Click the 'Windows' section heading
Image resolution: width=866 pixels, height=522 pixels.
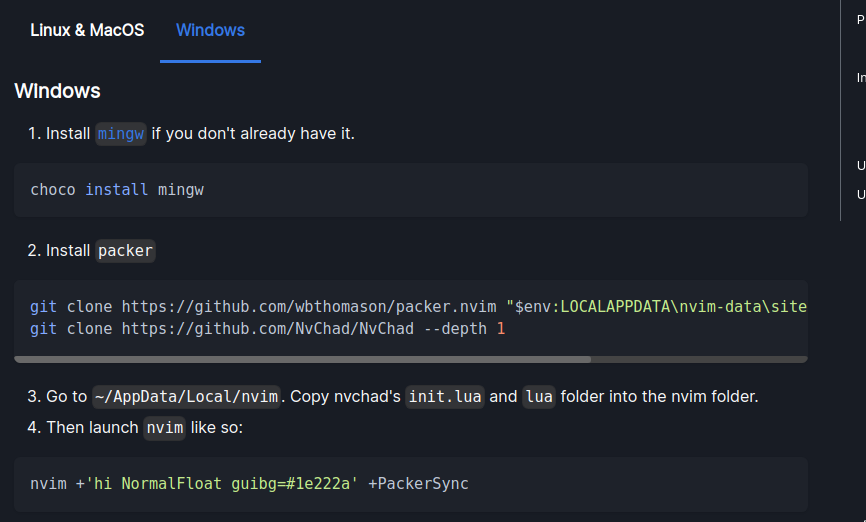tap(57, 91)
